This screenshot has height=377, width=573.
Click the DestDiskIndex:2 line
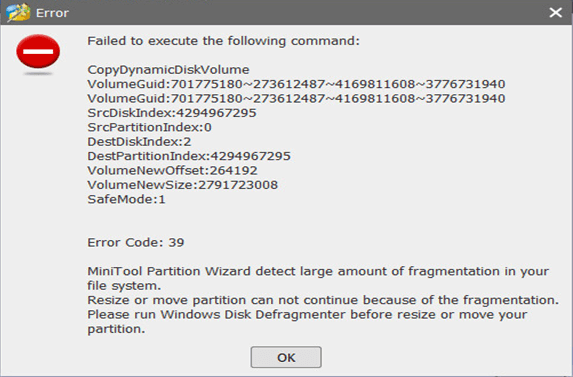pos(139,142)
